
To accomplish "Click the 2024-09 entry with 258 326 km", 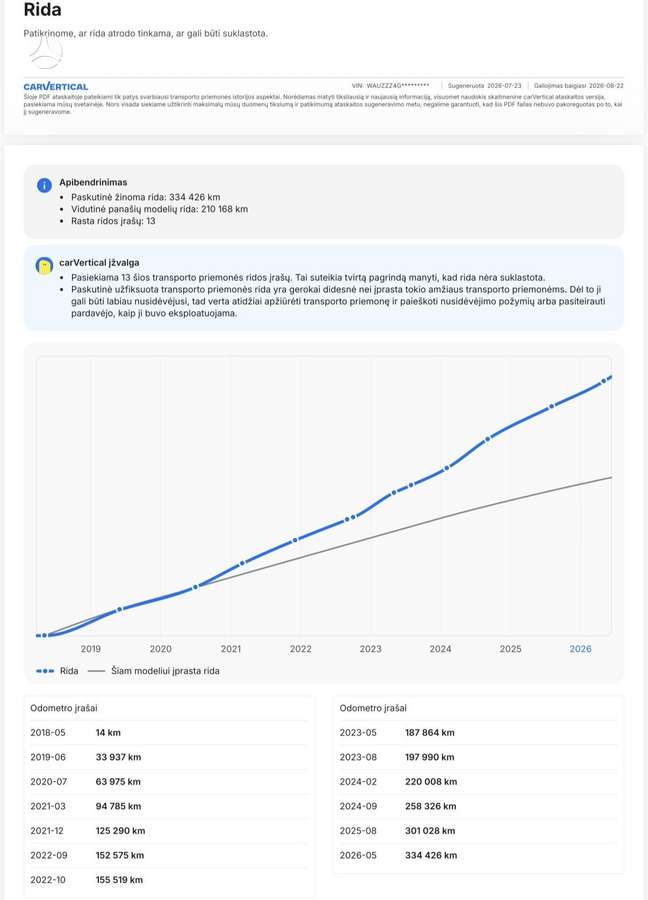I will (479, 806).
